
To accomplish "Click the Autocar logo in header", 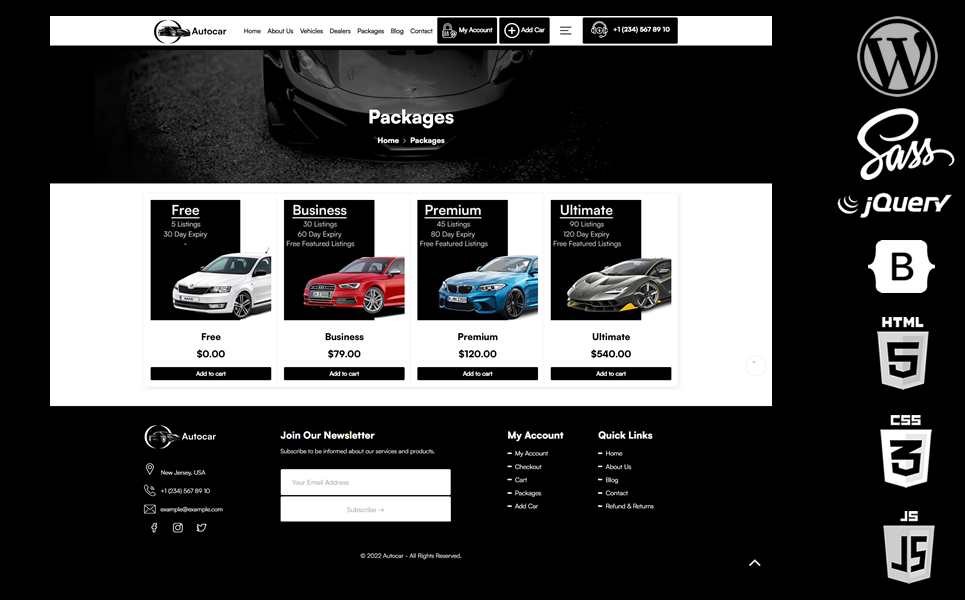I will (190, 31).
